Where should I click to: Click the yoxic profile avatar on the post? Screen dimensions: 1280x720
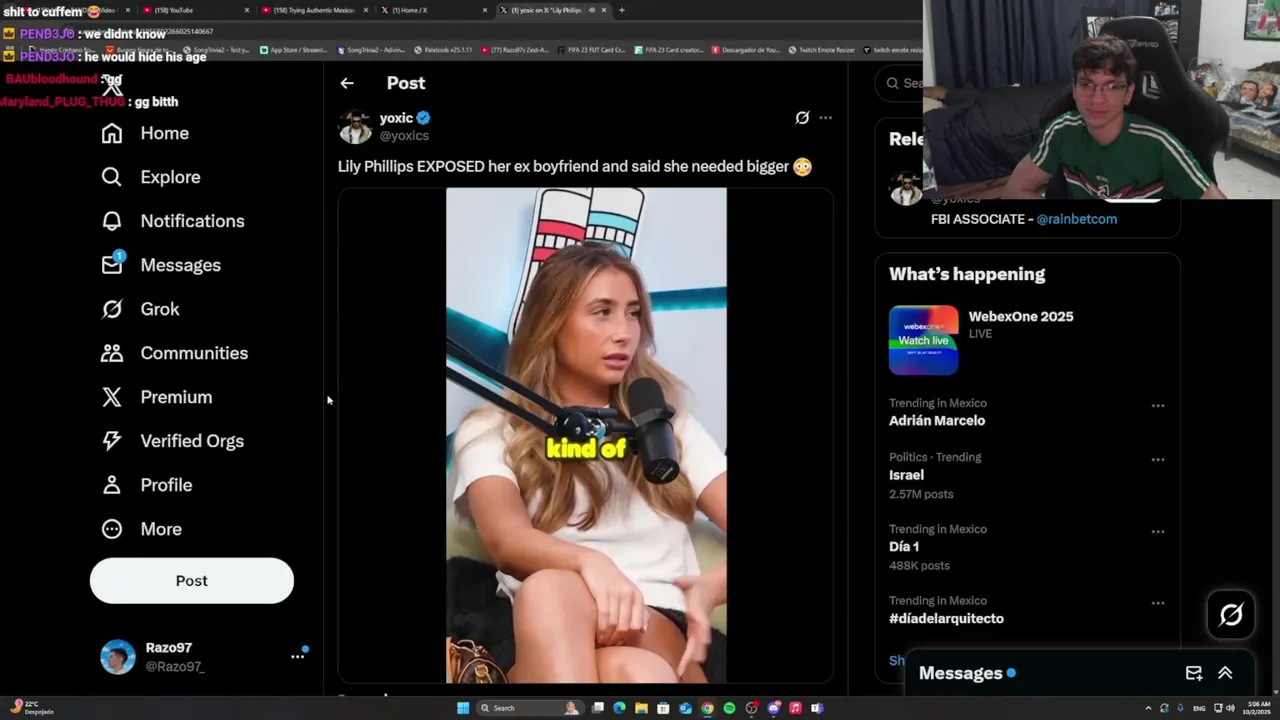coord(355,126)
